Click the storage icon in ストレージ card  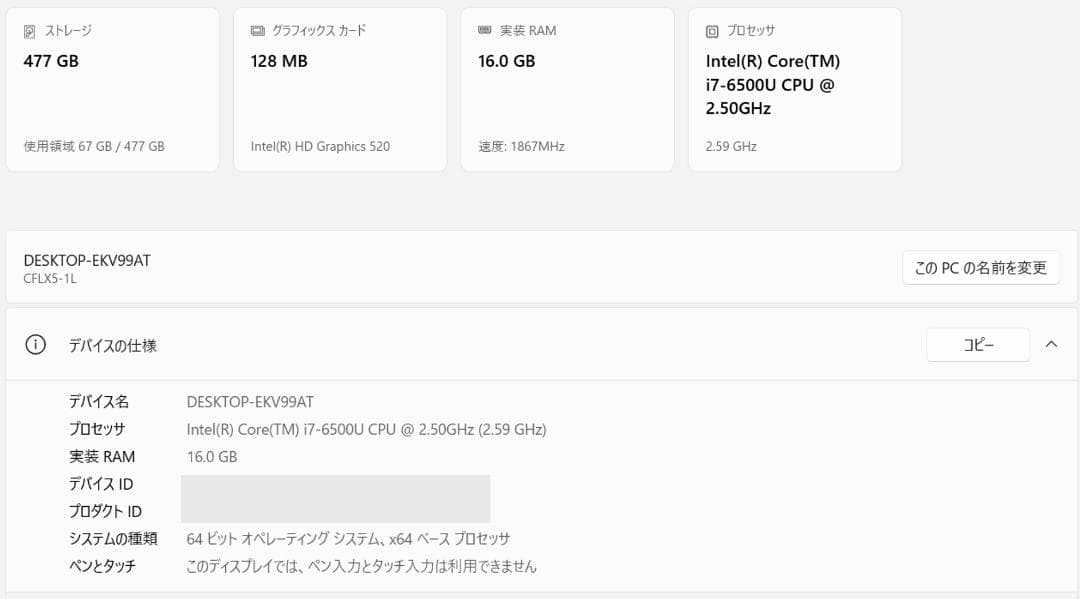point(29,31)
